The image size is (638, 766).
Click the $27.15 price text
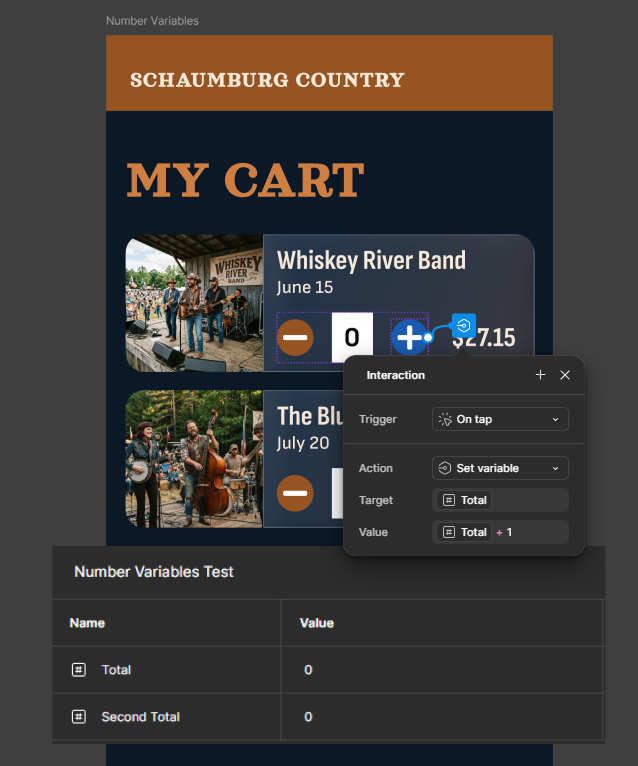point(484,338)
